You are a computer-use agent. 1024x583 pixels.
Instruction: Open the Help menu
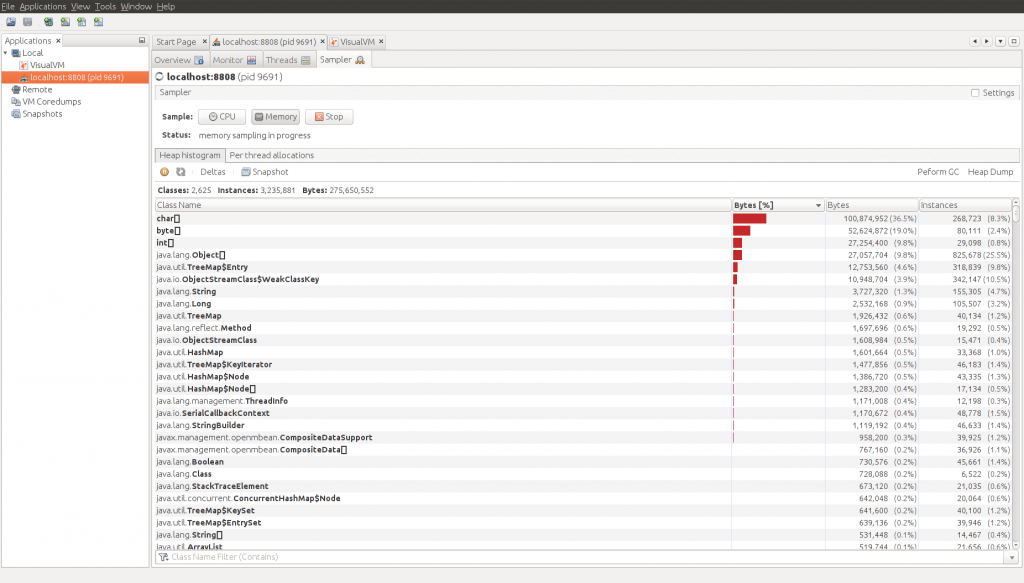[166, 7]
